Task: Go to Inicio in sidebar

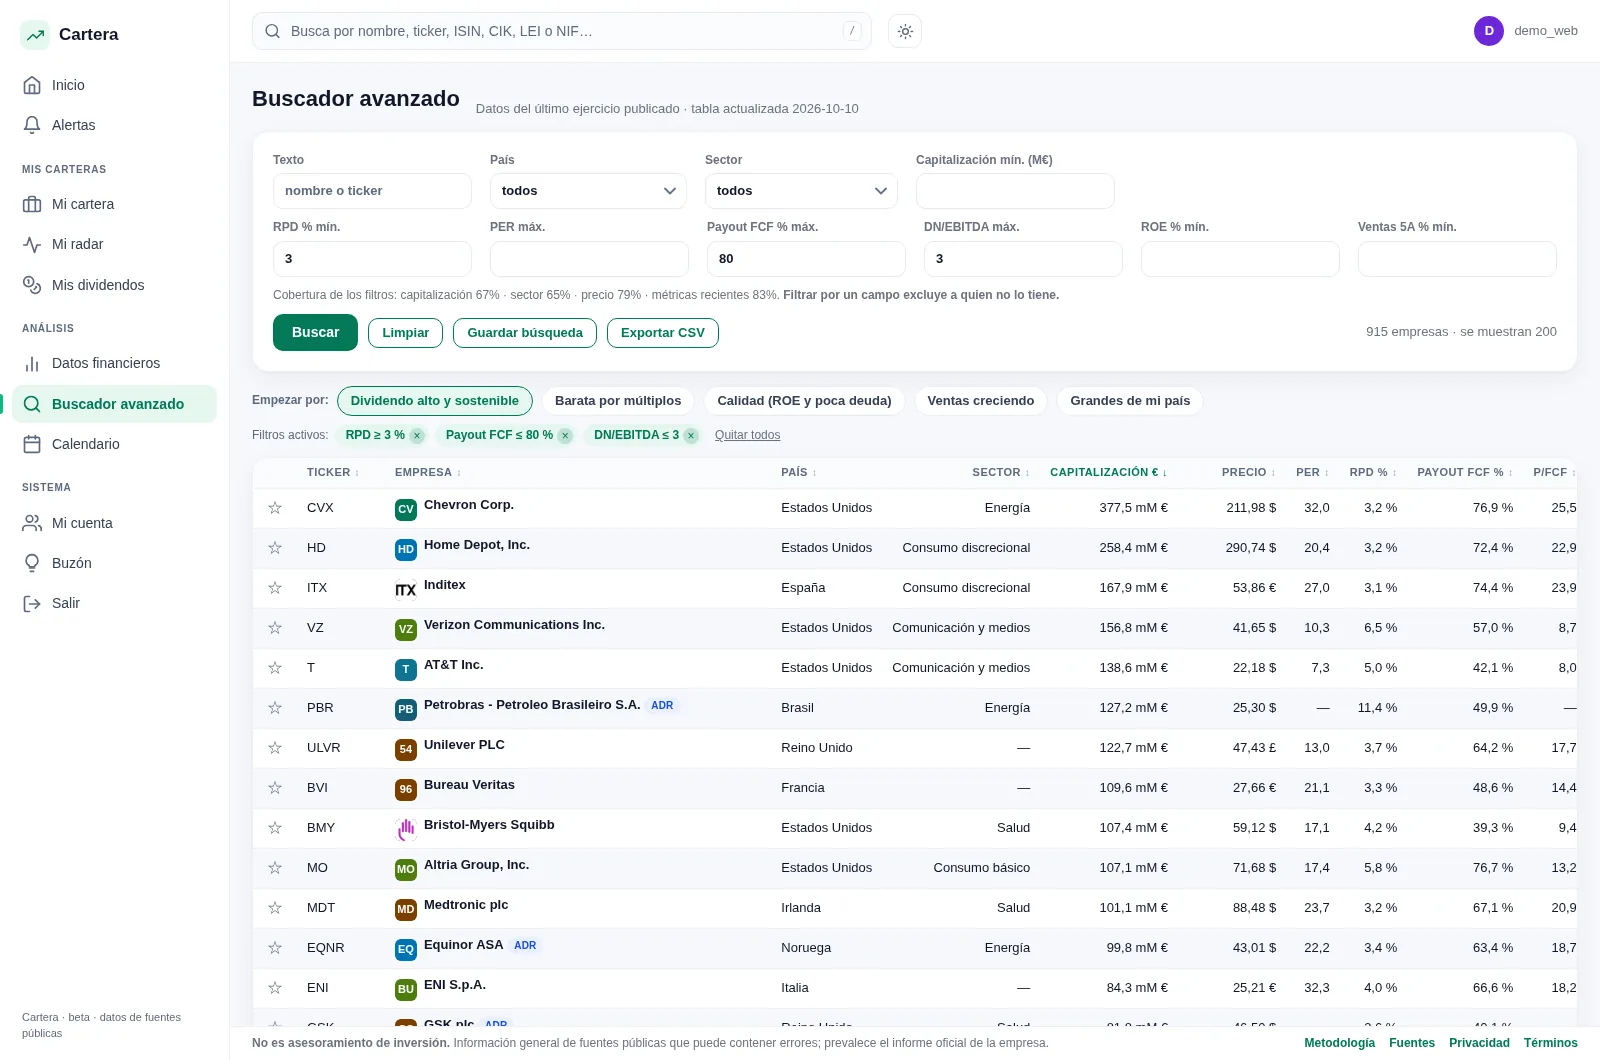Action: pos(114,85)
